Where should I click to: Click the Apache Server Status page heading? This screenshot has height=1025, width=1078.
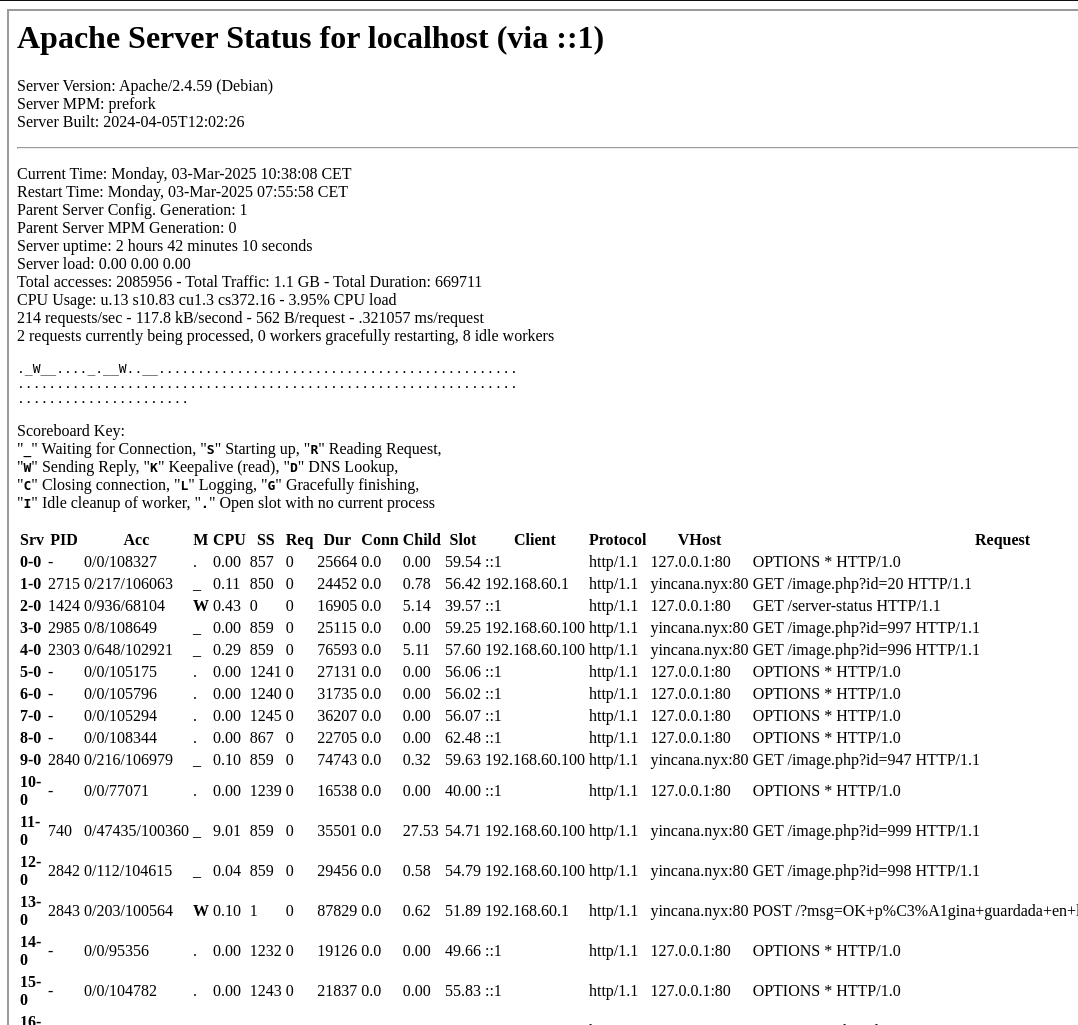[x=310, y=38]
